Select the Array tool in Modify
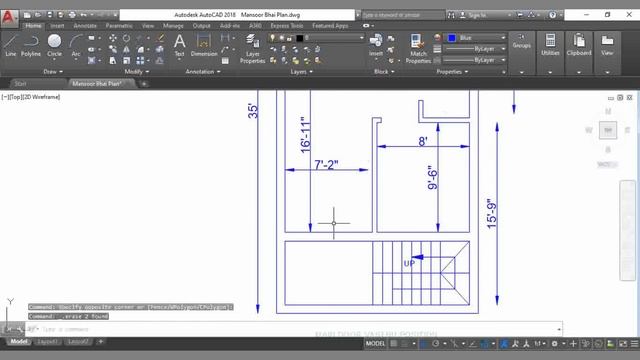Viewport: 640px width, 360px height. coord(140,60)
